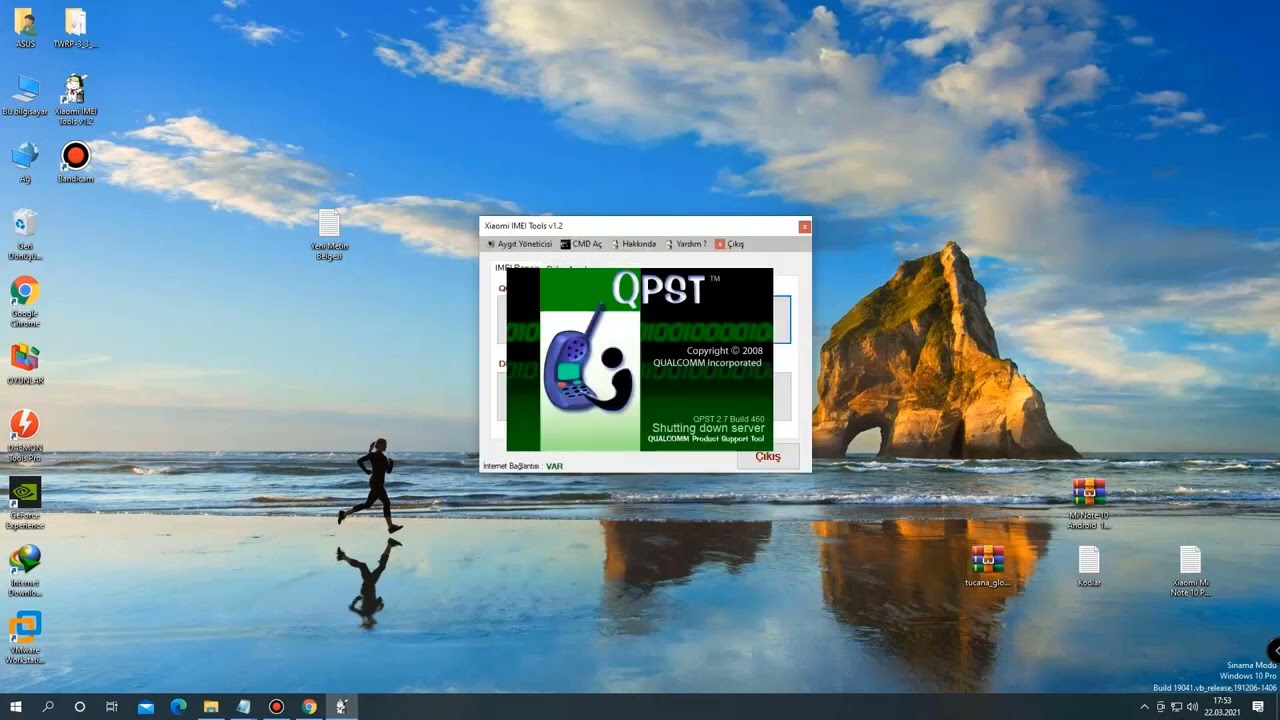Viewport: 1280px width, 720px height.
Task: Switch to the IMEI Repair tab
Action: [515, 268]
